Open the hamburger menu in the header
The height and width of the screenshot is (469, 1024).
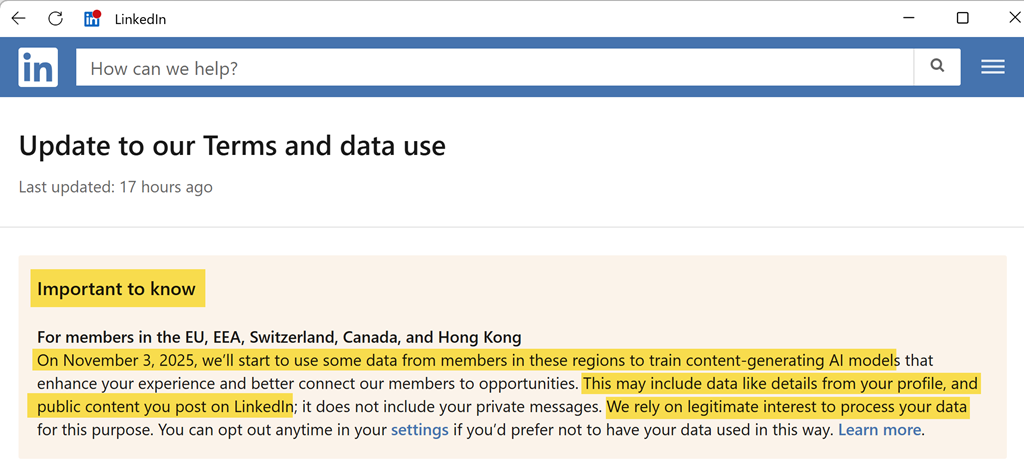(992, 67)
